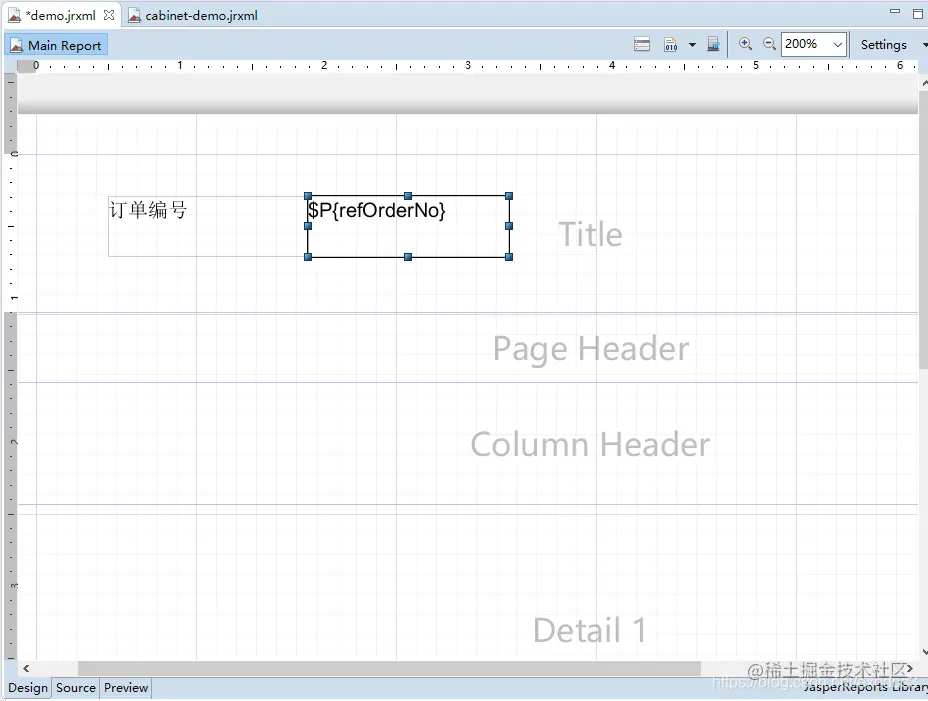928x701 pixels.
Task: Select the $P{refOrderNo} text field
Action: pyautogui.click(x=408, y=226)
